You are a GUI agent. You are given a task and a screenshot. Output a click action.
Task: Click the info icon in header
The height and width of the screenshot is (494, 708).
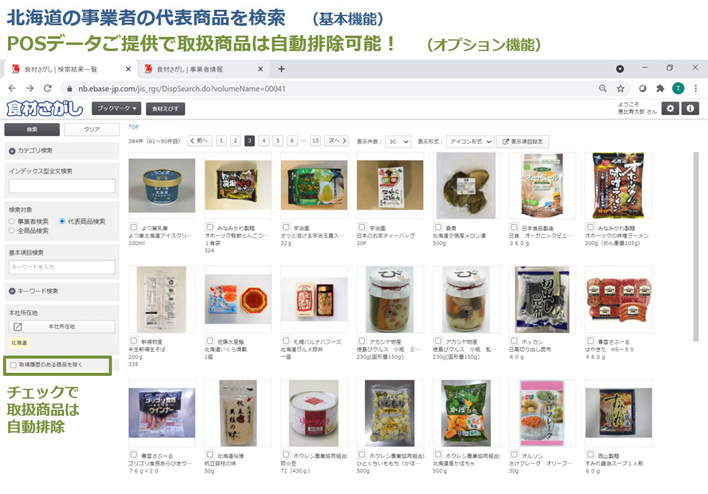coord(690,108)
